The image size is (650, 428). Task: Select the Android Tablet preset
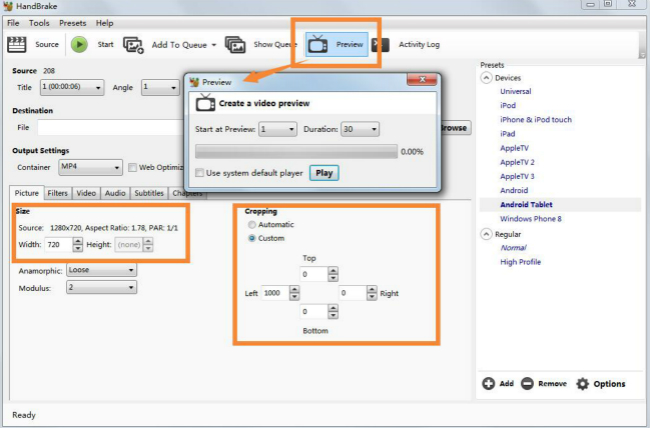[526, 204]
